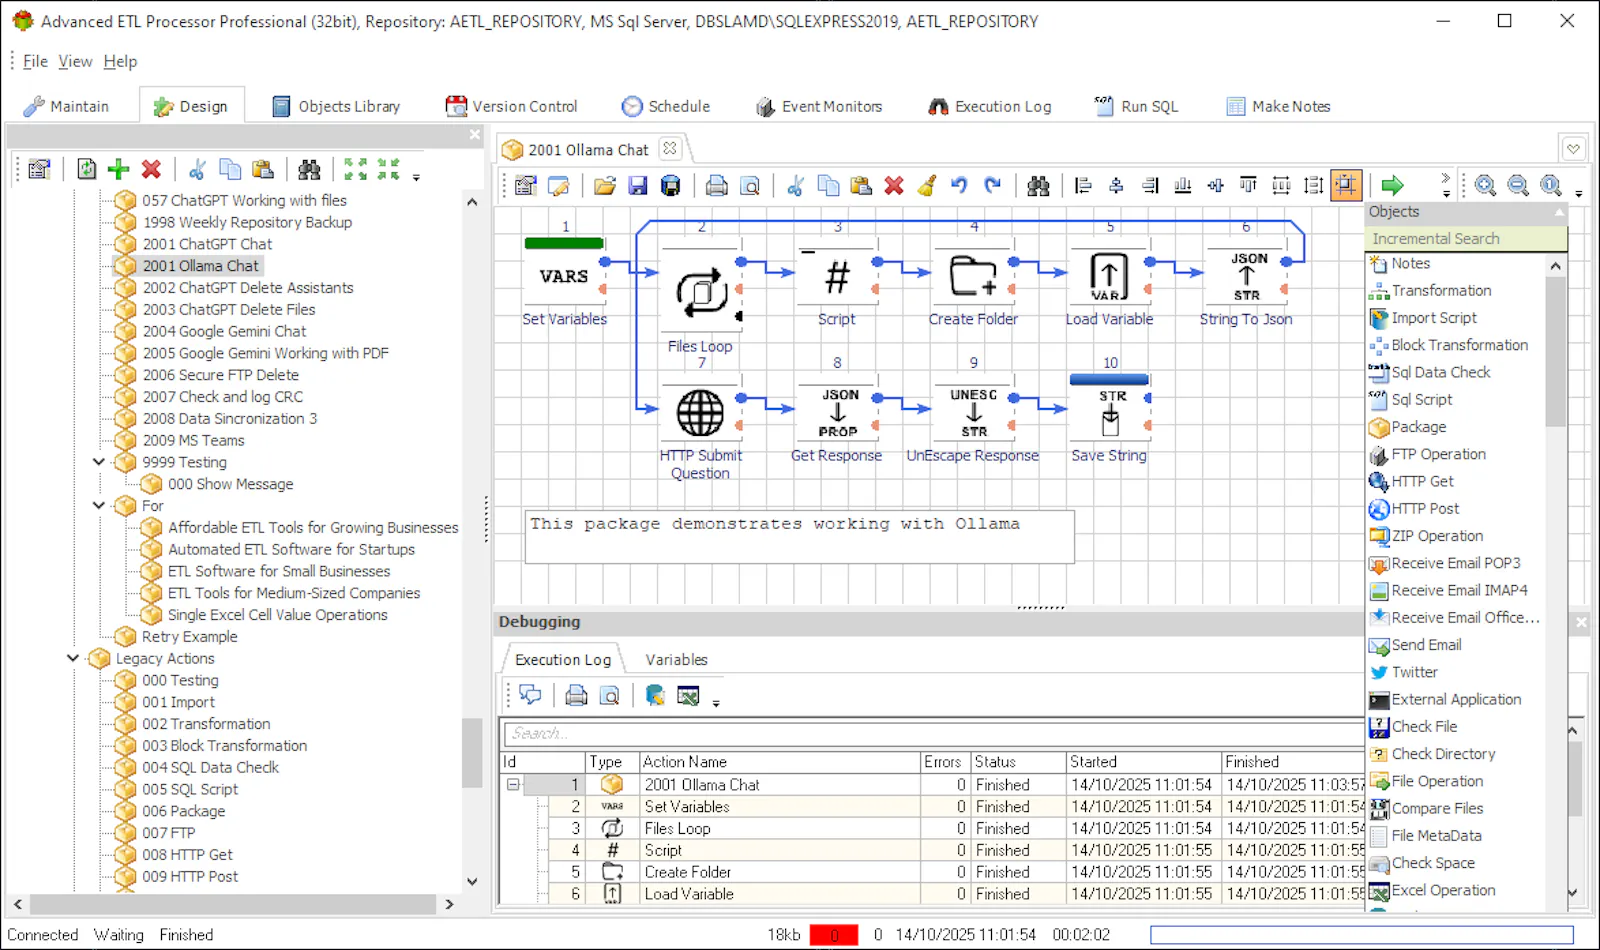The height and width of the screenshot is (950, 1600).
Task: Open tab list dropdown at top right of designer
Action: (1573, 149)
